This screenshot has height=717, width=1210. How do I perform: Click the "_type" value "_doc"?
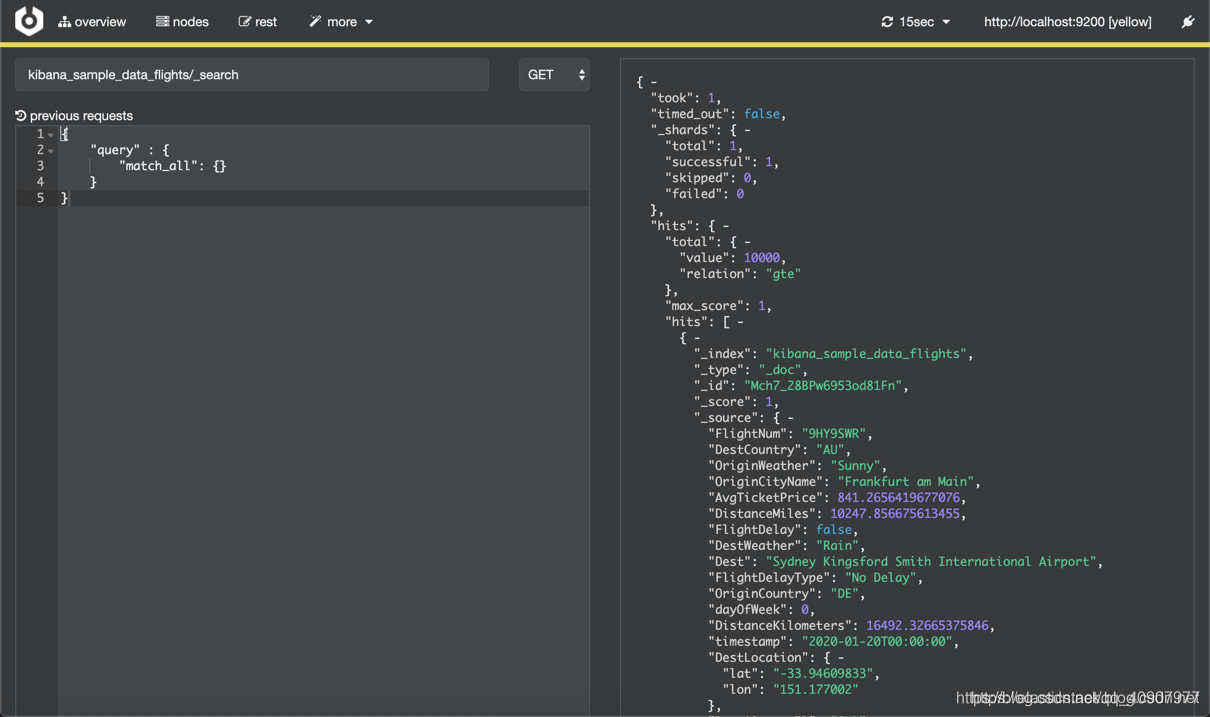point(780,370)
